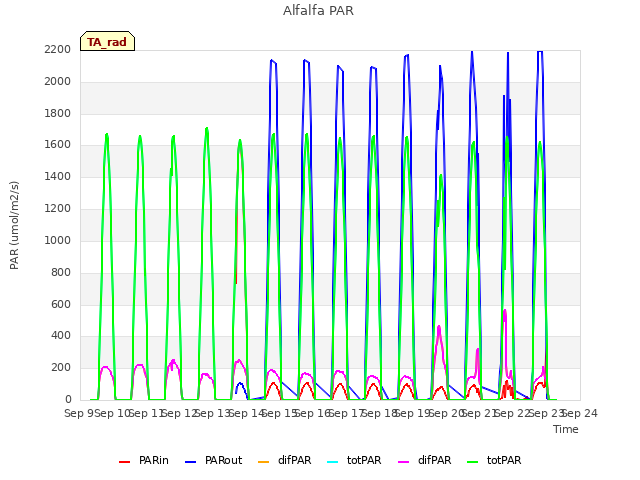Click the orange difPAR color marker
Image resolution: width=640 pixels, height=480 pixels.
click(x=264, y=462)
